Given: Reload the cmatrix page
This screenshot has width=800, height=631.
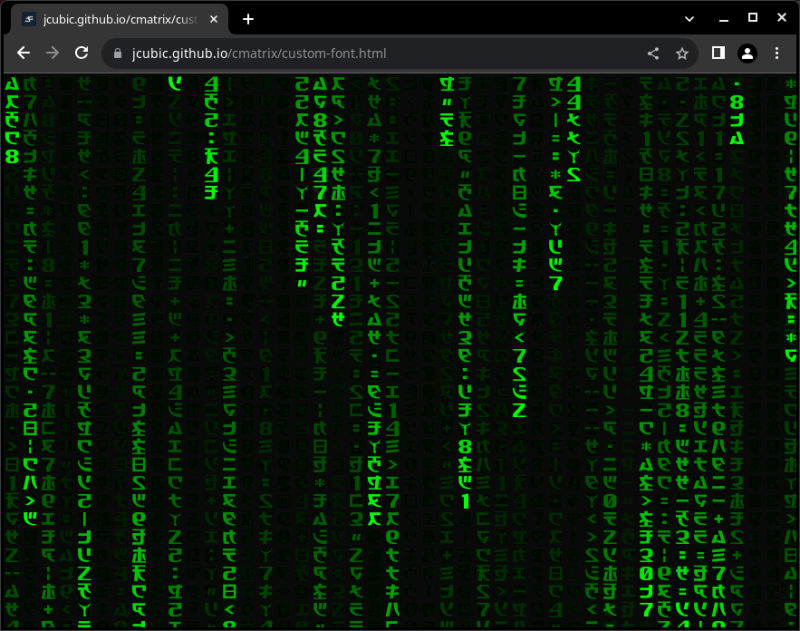Looking at the screenshot, I should point(82,53).
